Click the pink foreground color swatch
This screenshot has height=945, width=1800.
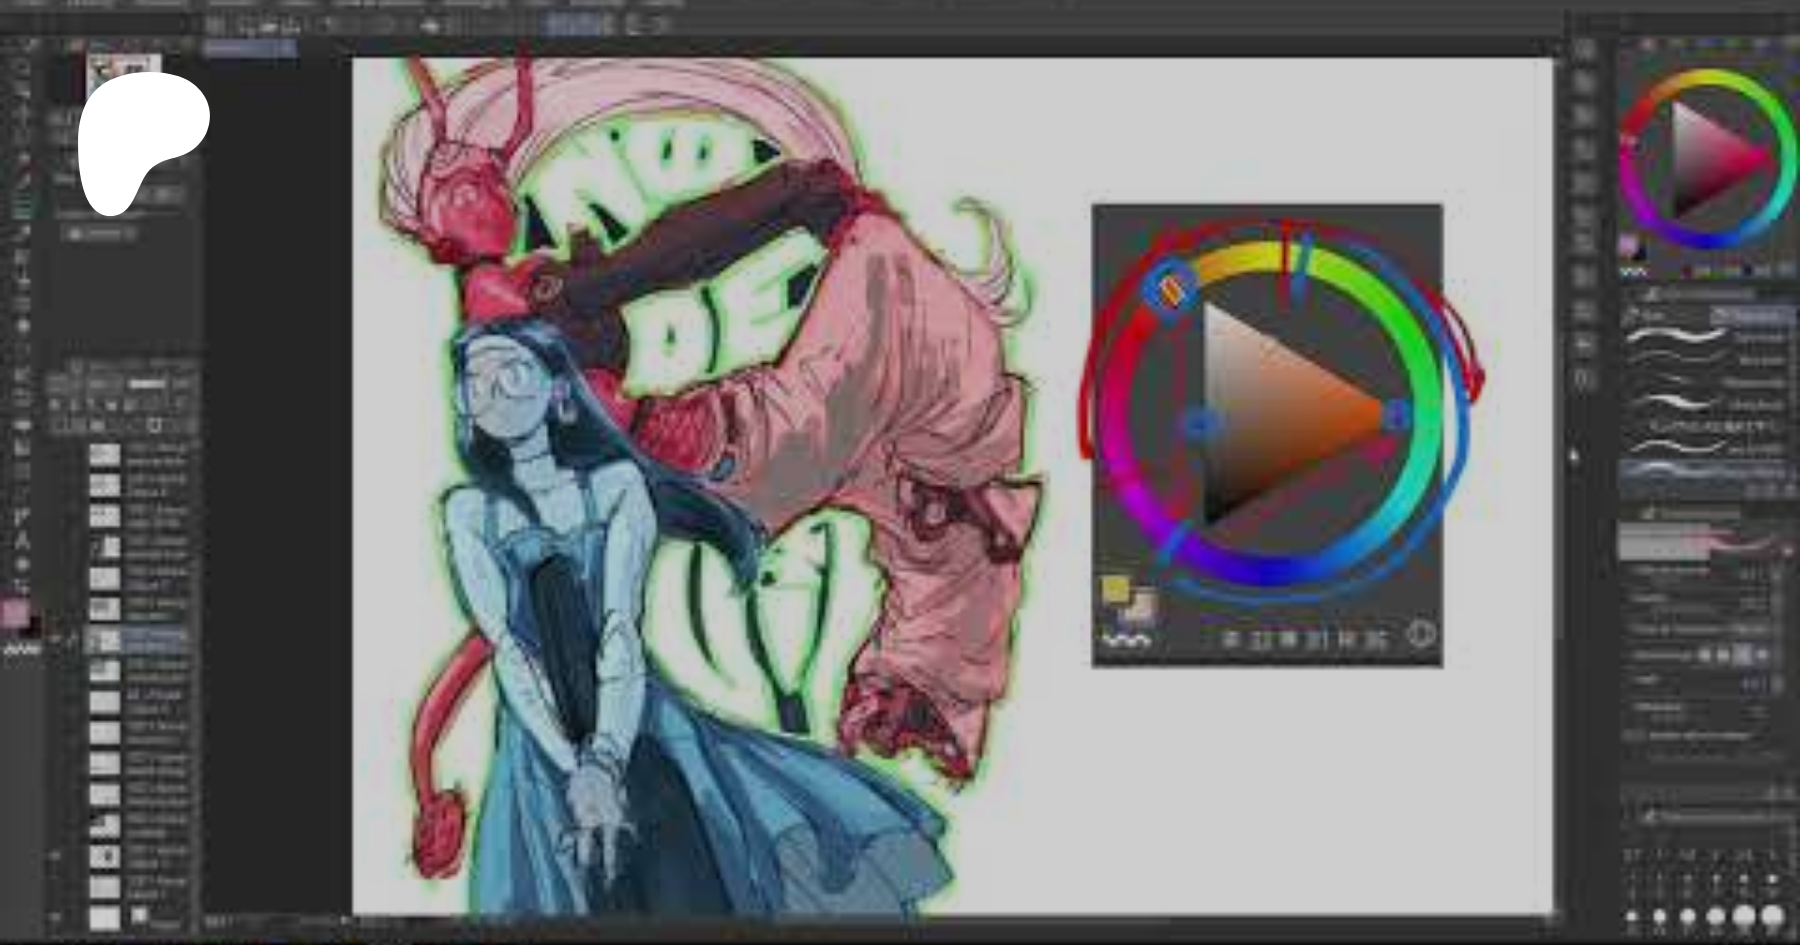pyautogui.click(x=14, y=613)
